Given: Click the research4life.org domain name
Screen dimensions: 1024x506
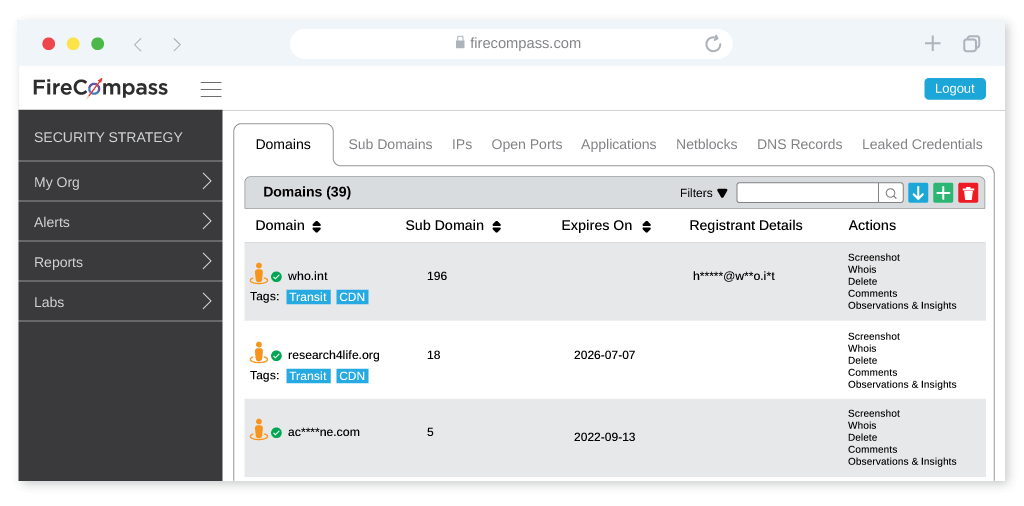Looking at the screenshot, I should pyautogui.click(x=334, y=355).
